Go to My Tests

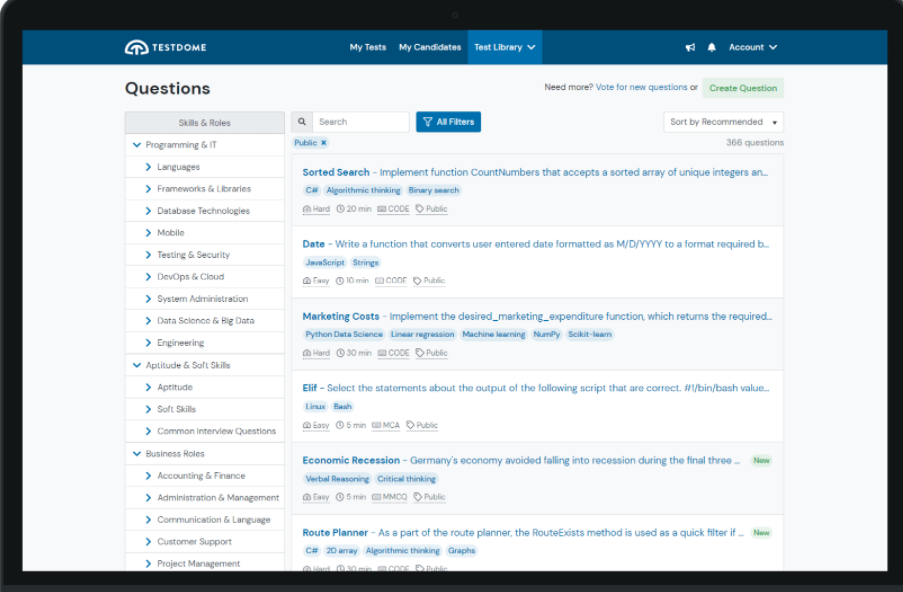368,47
